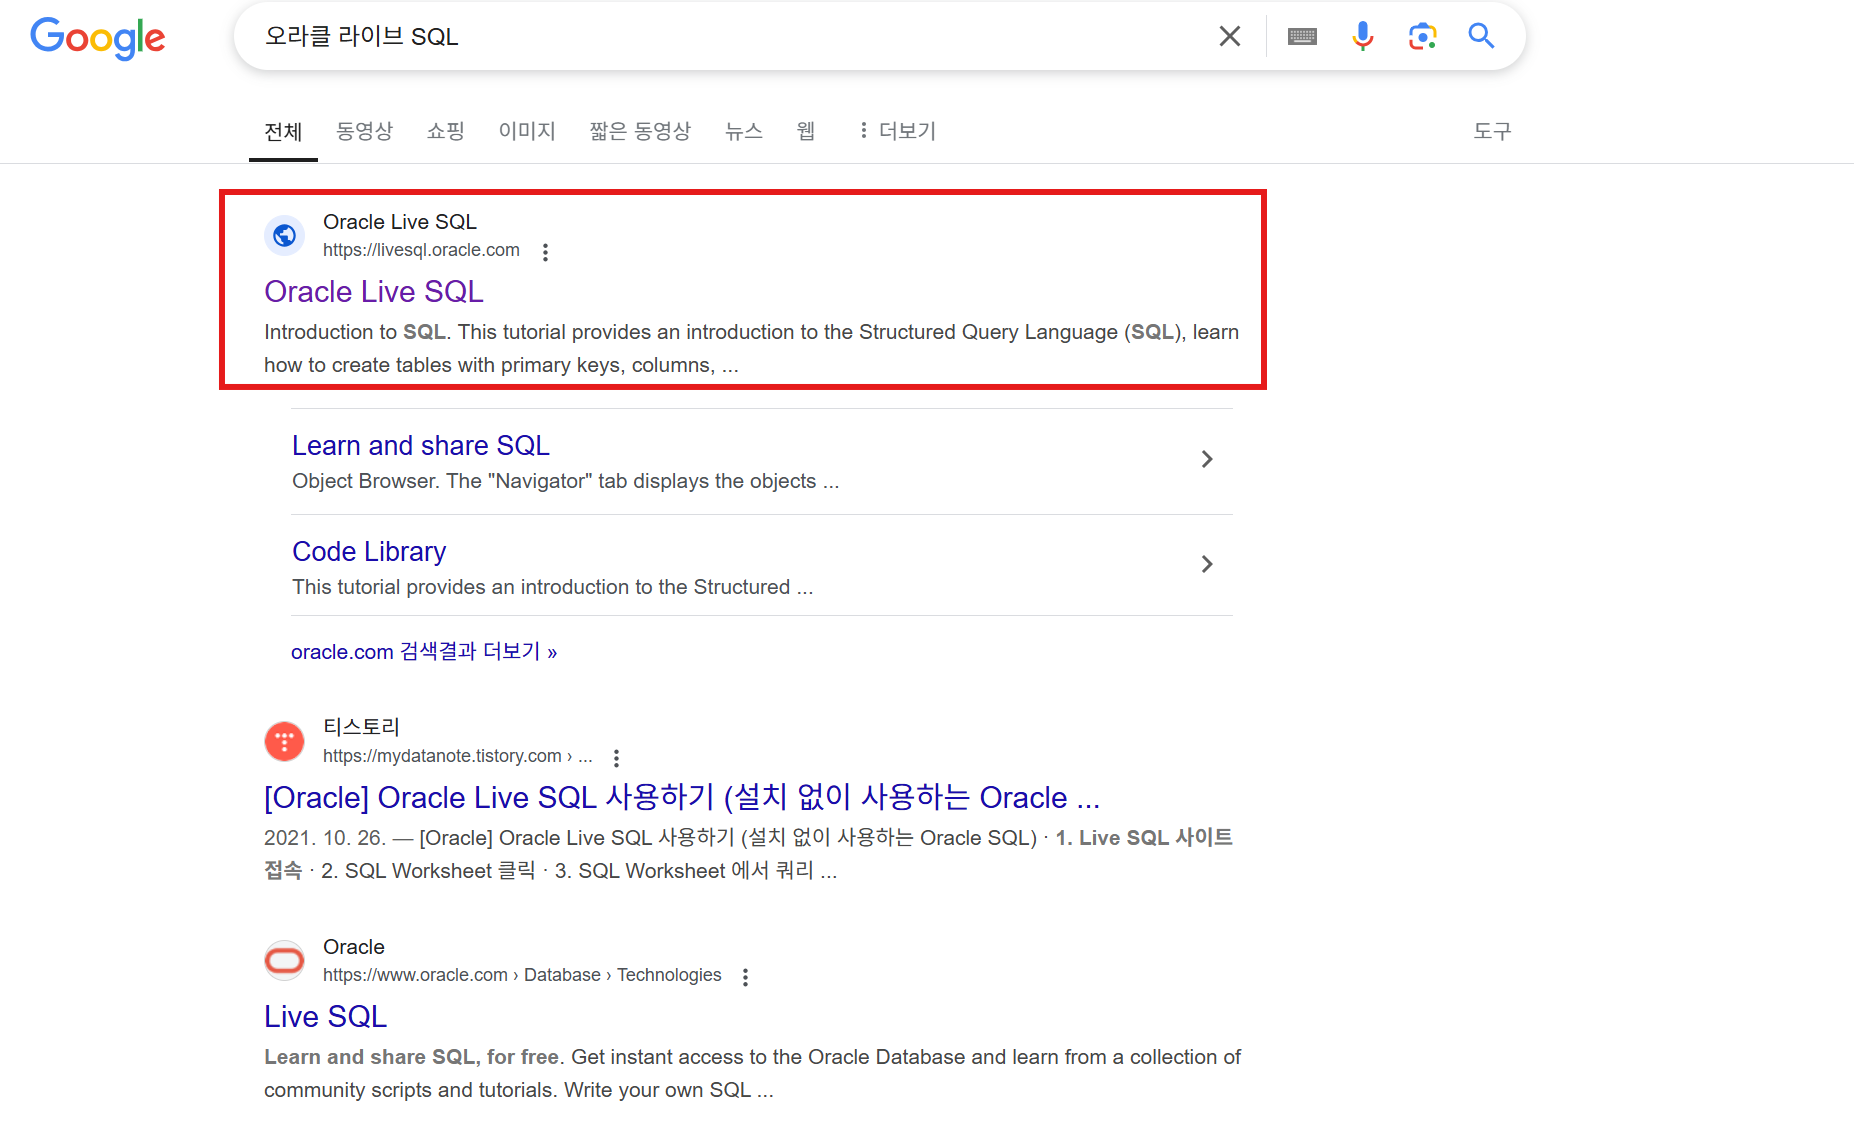Switch to the 동영상 tab
This screenshot has height=1138, width=1854.
(365, 131)
